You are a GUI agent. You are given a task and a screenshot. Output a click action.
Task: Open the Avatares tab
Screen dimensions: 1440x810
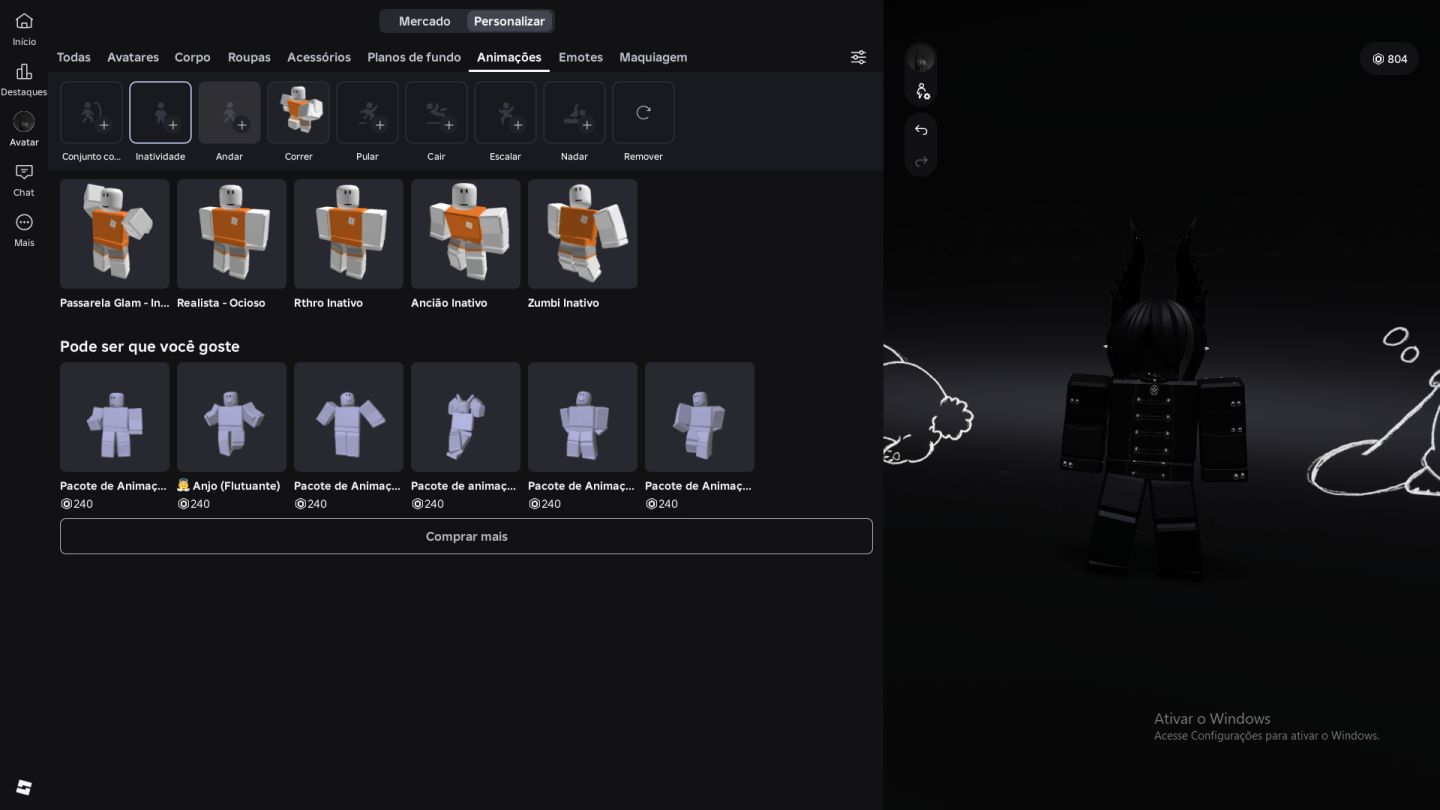[133, 57]
